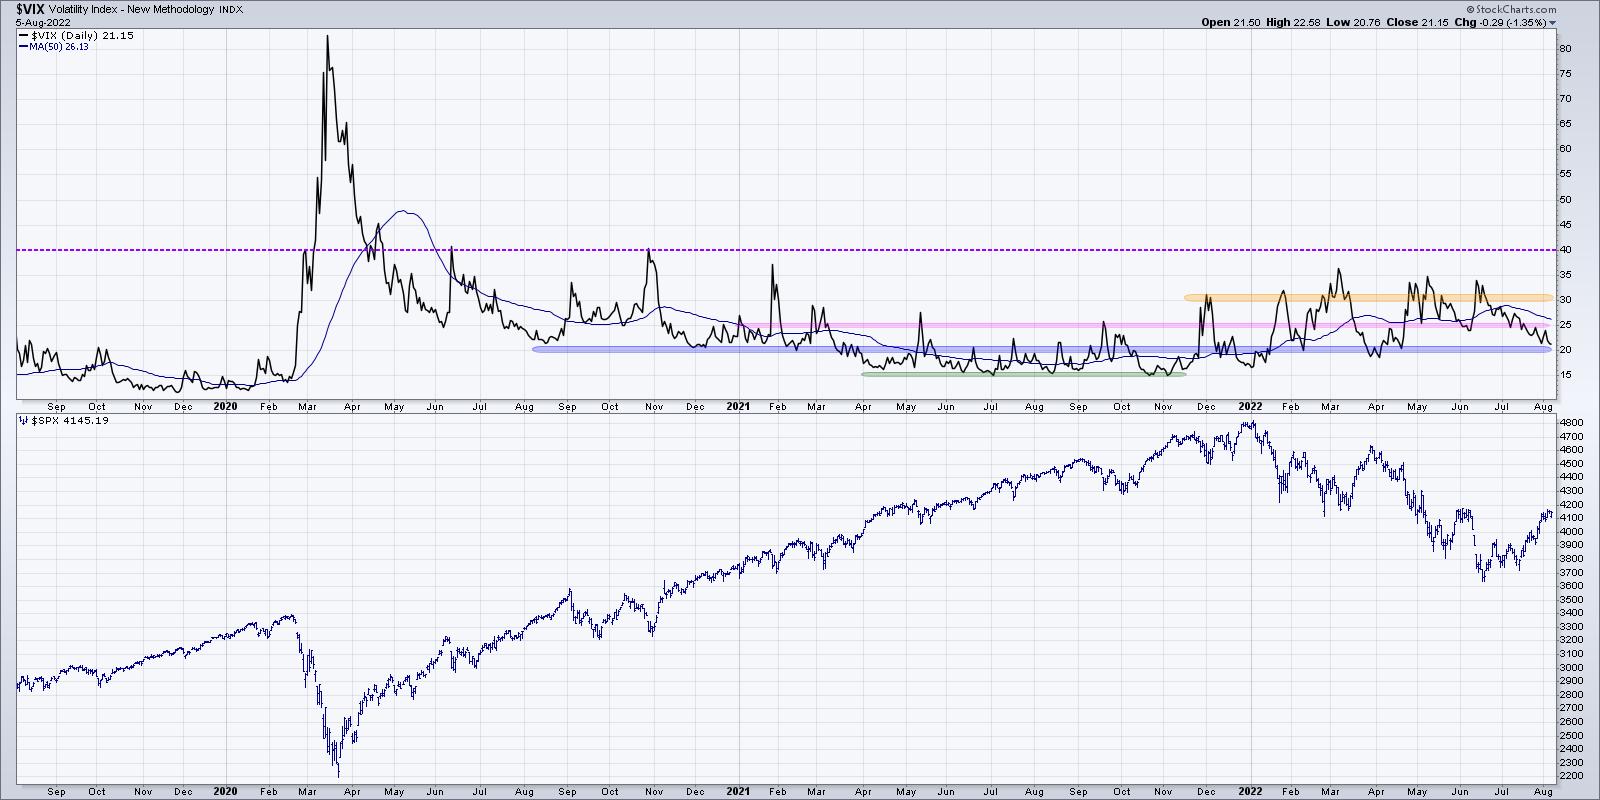Click the $SPX bar-chart legend icon
Image resolution: width=1600 pixels, height=800 pixels.
pyautogui.click(x=24, y=420)
